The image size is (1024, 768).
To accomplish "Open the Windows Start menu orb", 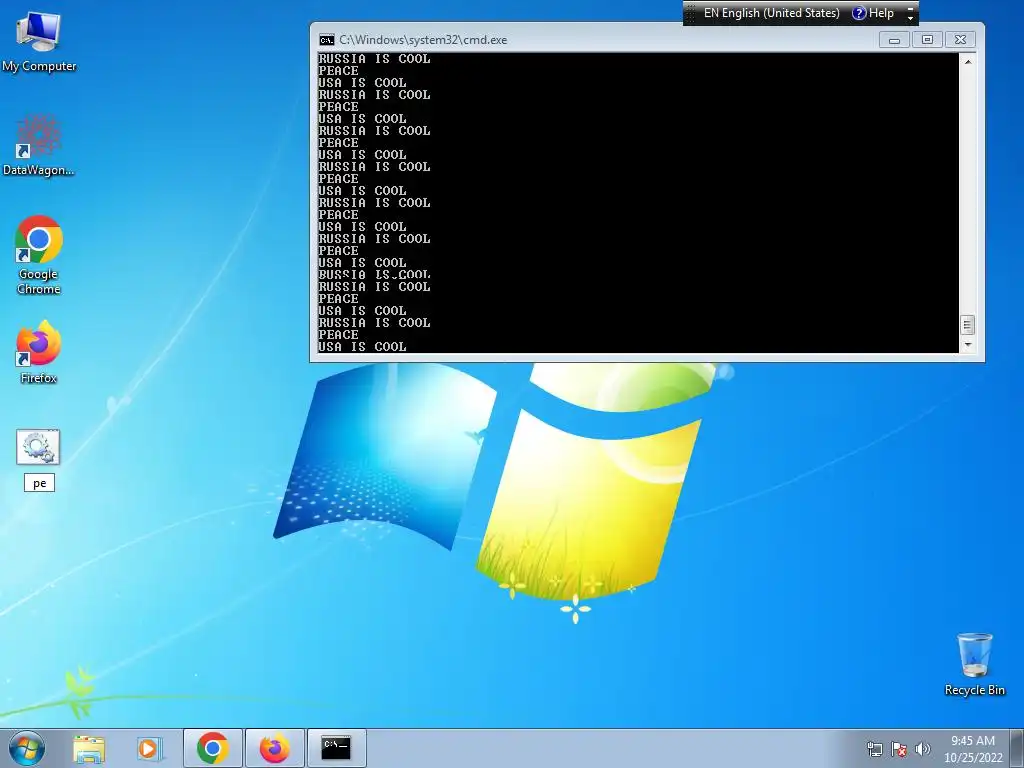I will [27, 748].
